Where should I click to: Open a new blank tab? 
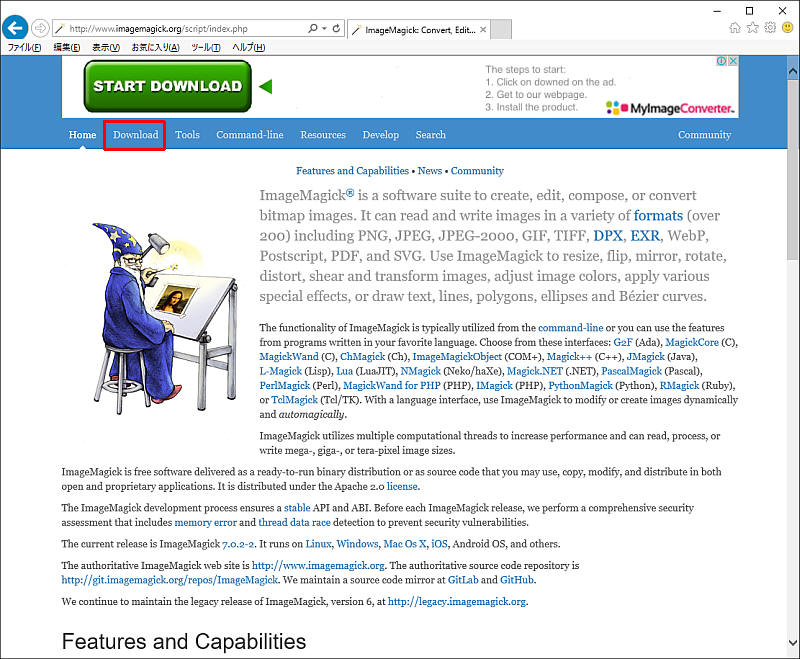[x=501, y=30]
